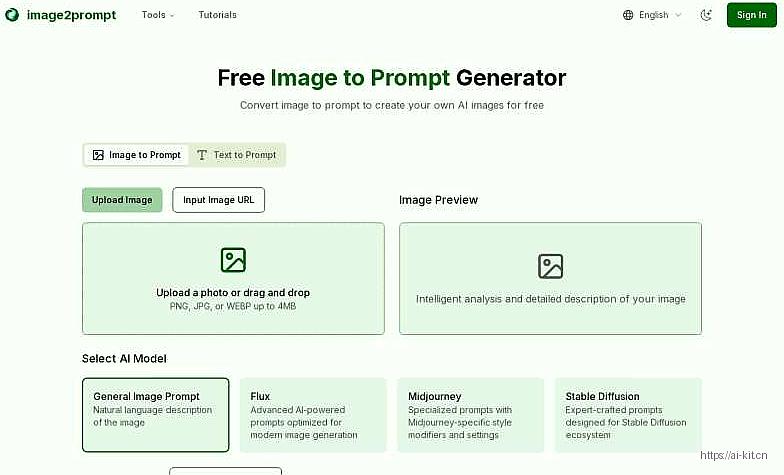Choose the Midjourney model option

(470, 414)
